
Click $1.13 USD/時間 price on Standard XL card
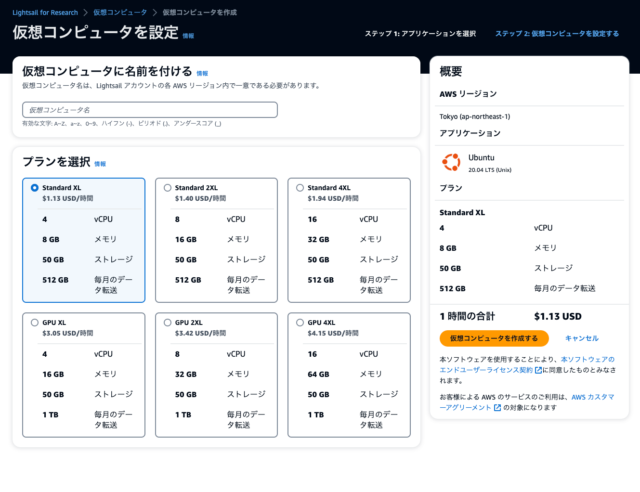pyautogui.click(x=68, y=198)
